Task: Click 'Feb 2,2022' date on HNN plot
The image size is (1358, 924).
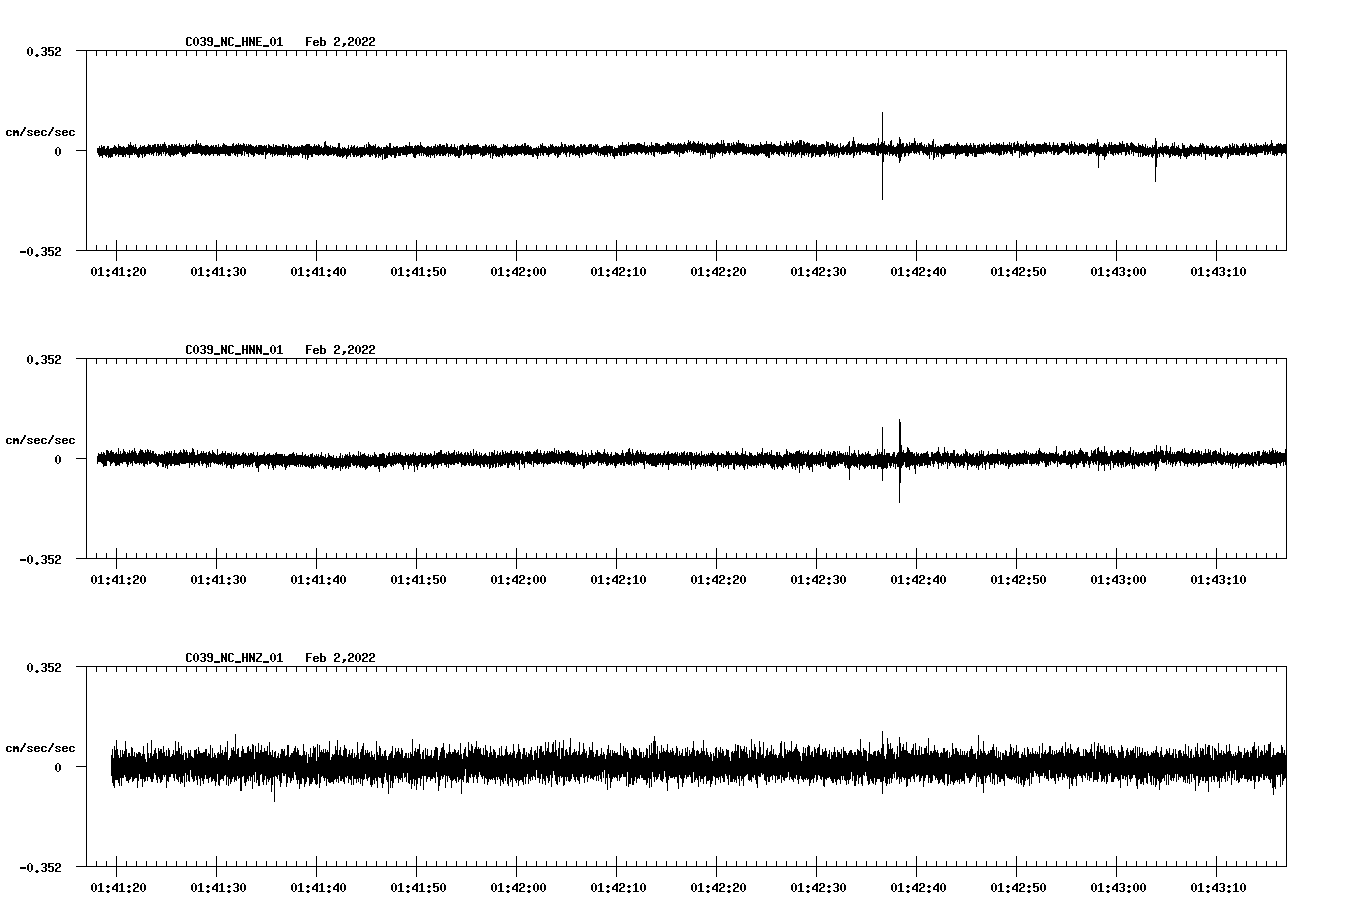Action: coord(340,350)
